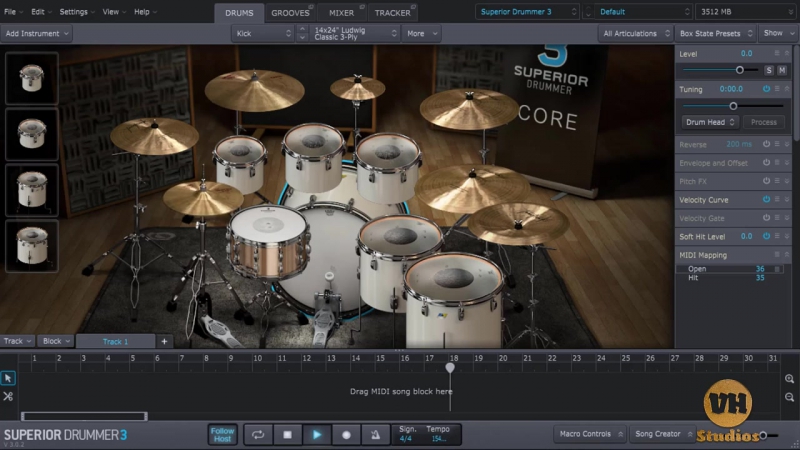Open the Superior Drummer 3 library dropdown
This screenshot has width=800, height=450.
tap(528, 12)
